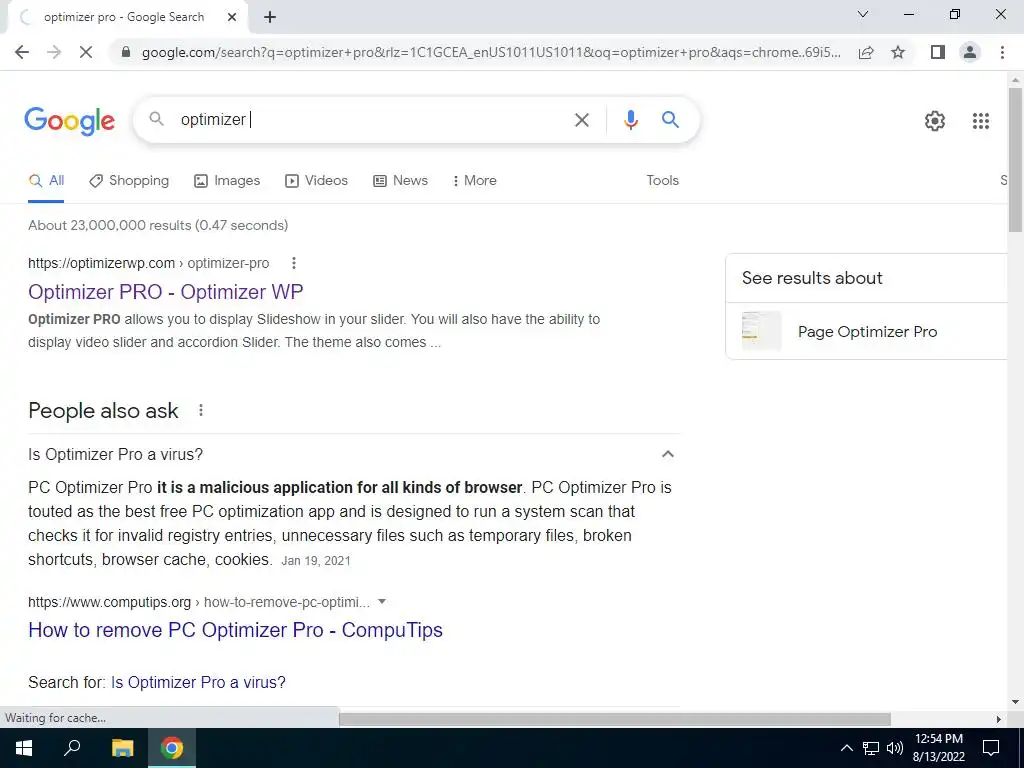Image resolution: width=1024 pixels, height=768 pixels.
Task: Click the https://www.computips.org breadcrumb text
Action: coord(110,602)
